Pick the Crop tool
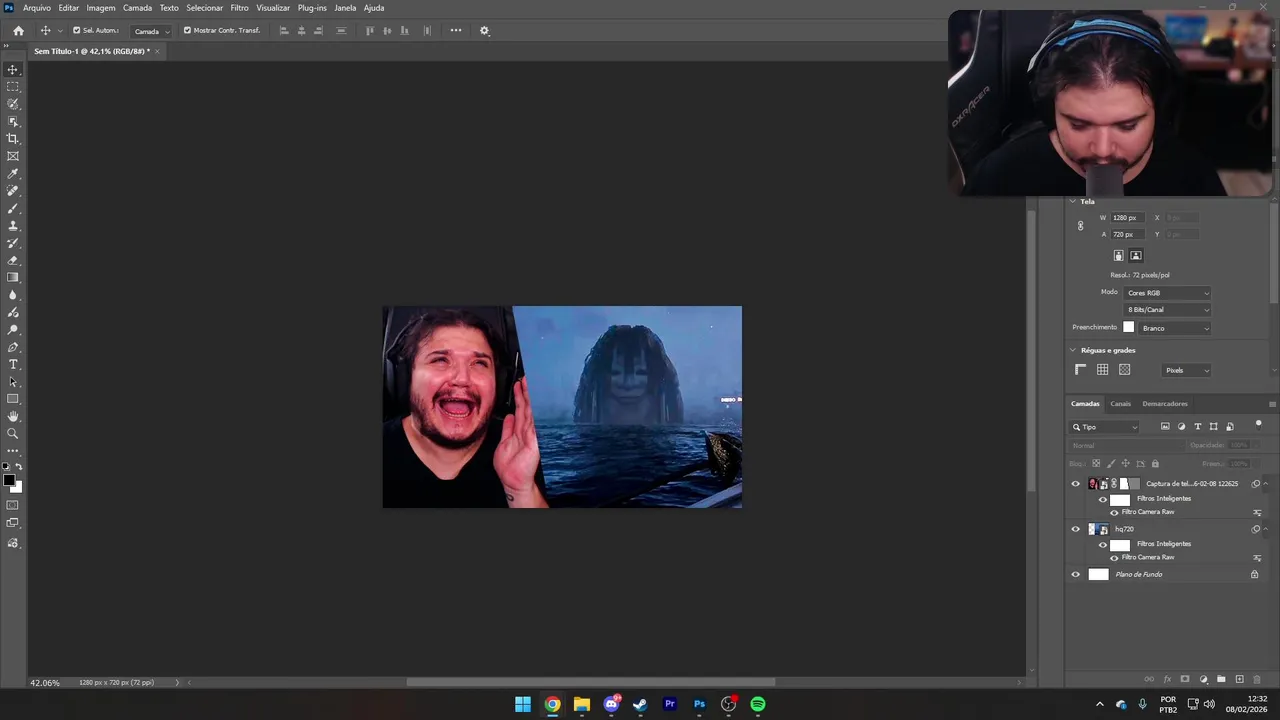This screenshot has width=1280, height=720. pos(13,139)
